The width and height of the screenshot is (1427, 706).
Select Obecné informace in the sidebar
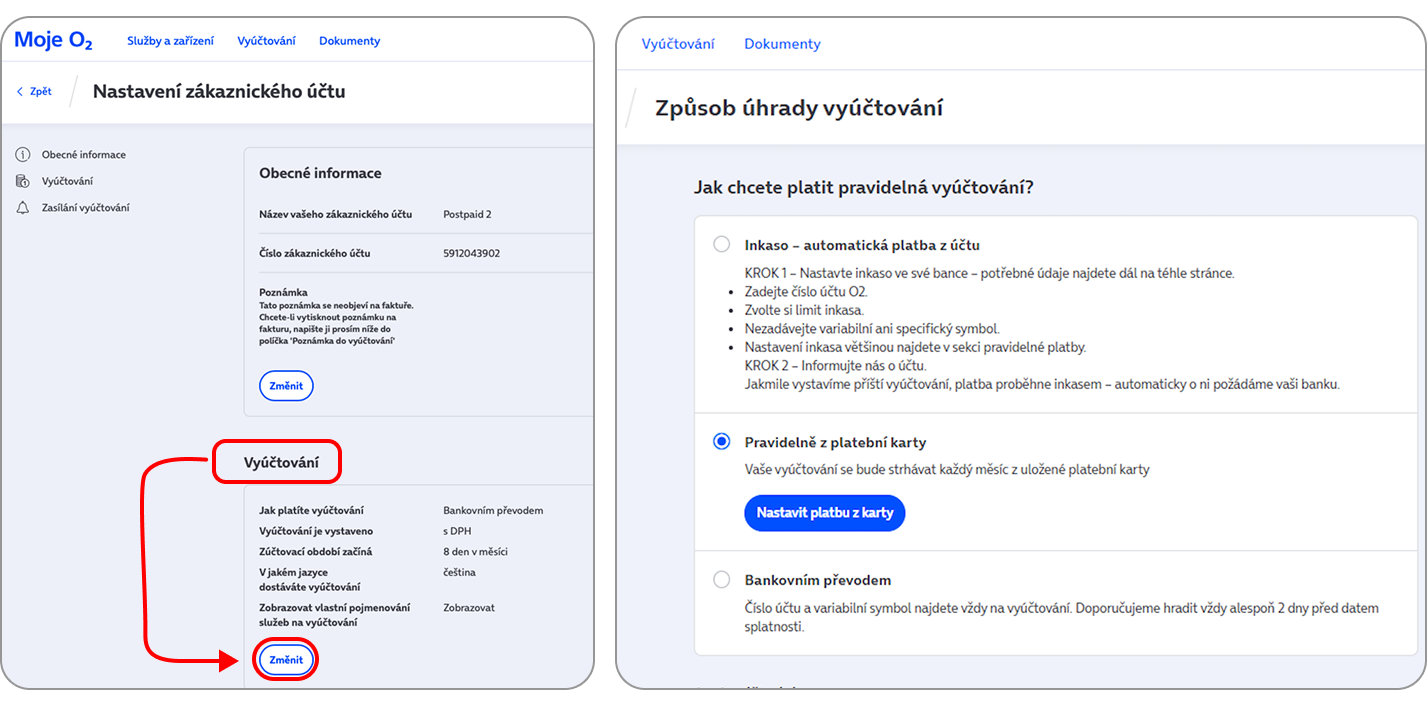coord(84,154)
